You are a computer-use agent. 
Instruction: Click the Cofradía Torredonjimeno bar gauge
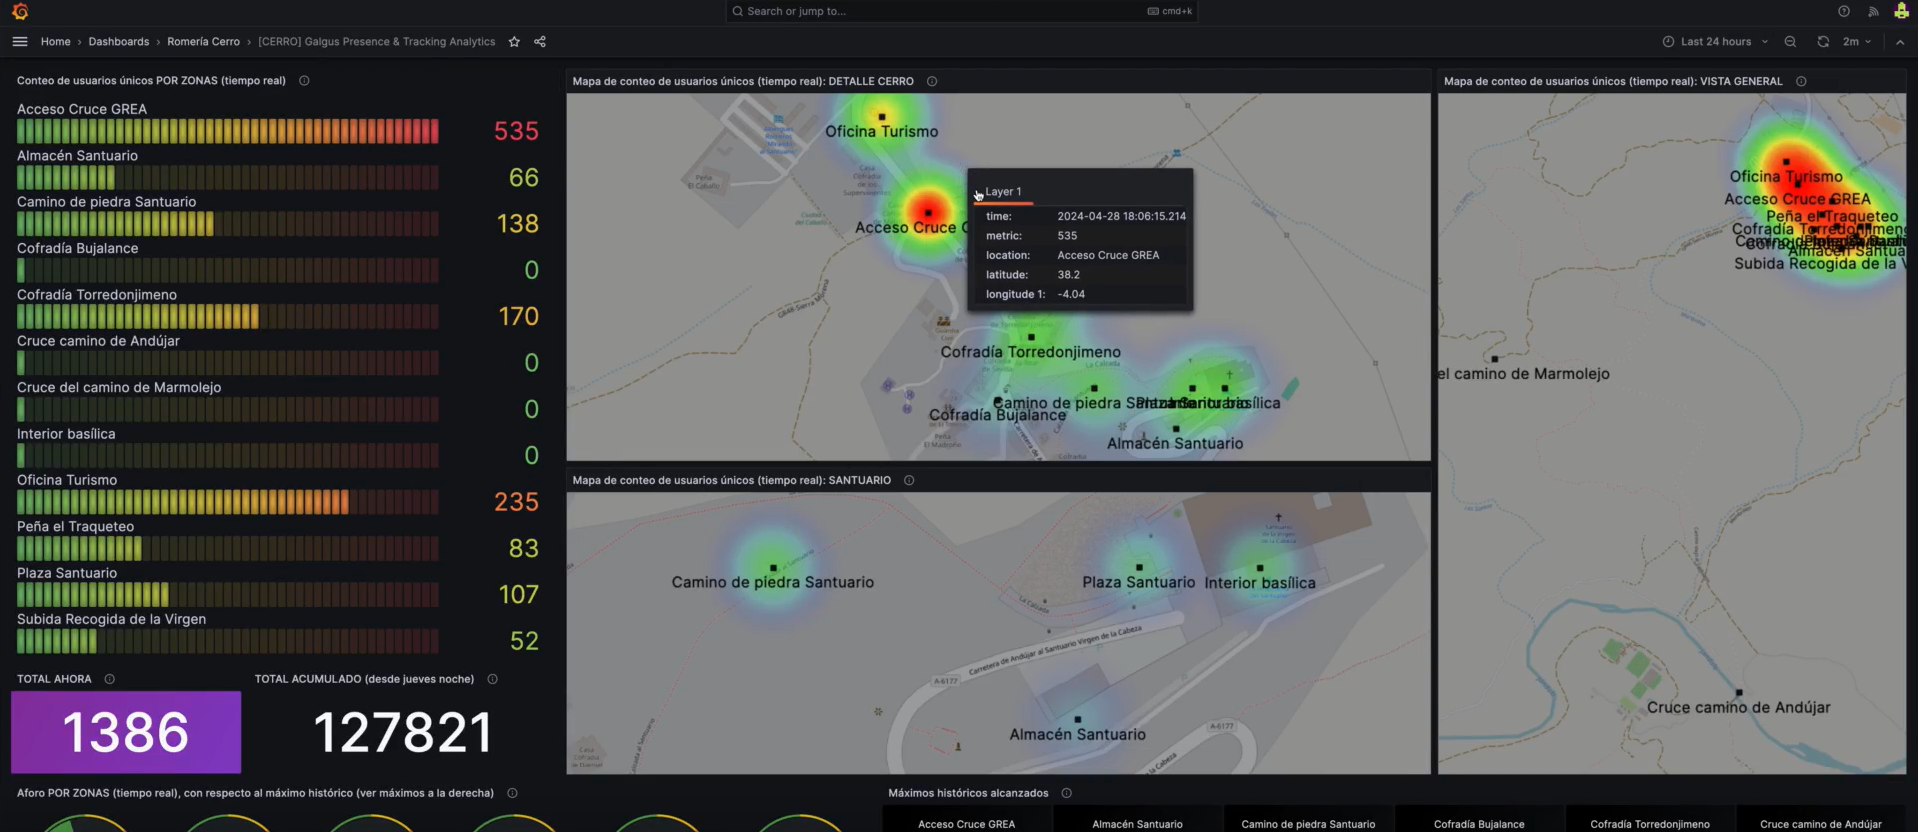pyautogui.click(x=227, y=316)
